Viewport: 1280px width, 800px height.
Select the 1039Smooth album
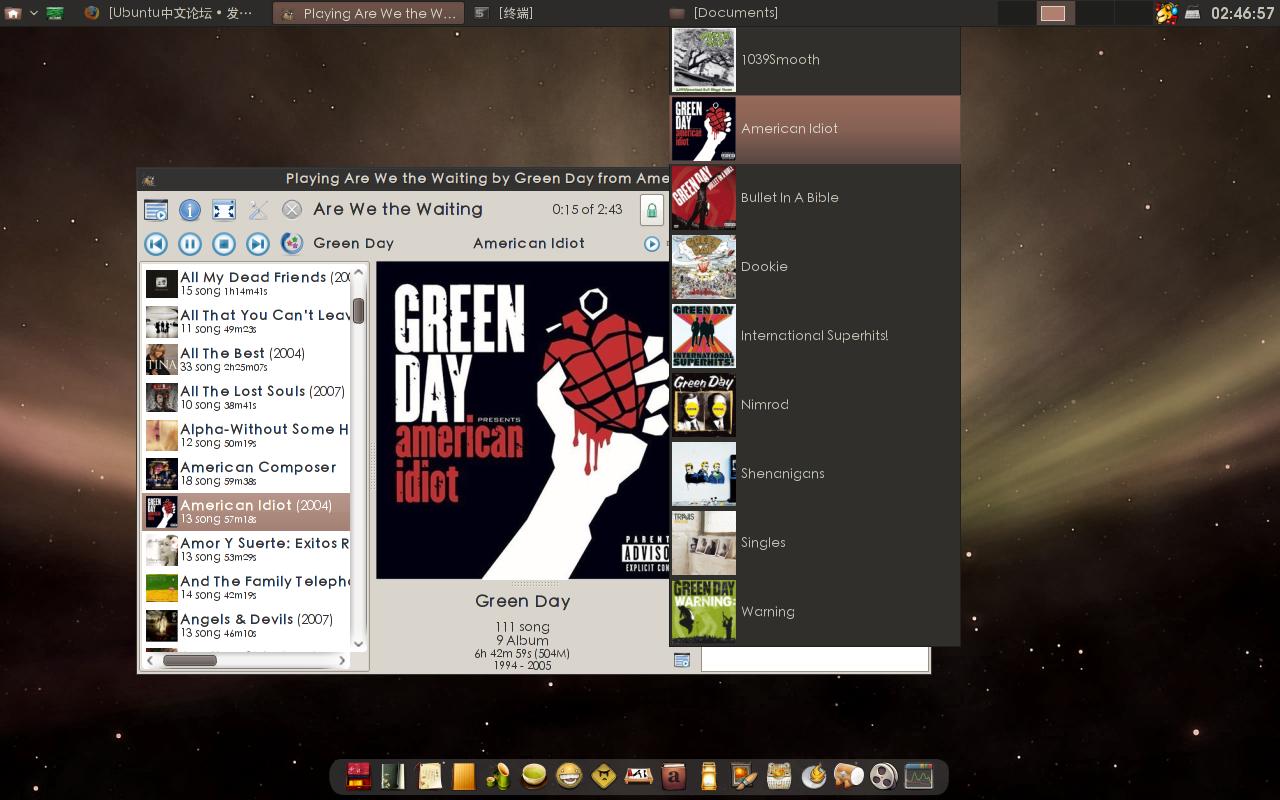tap(815, 60)
